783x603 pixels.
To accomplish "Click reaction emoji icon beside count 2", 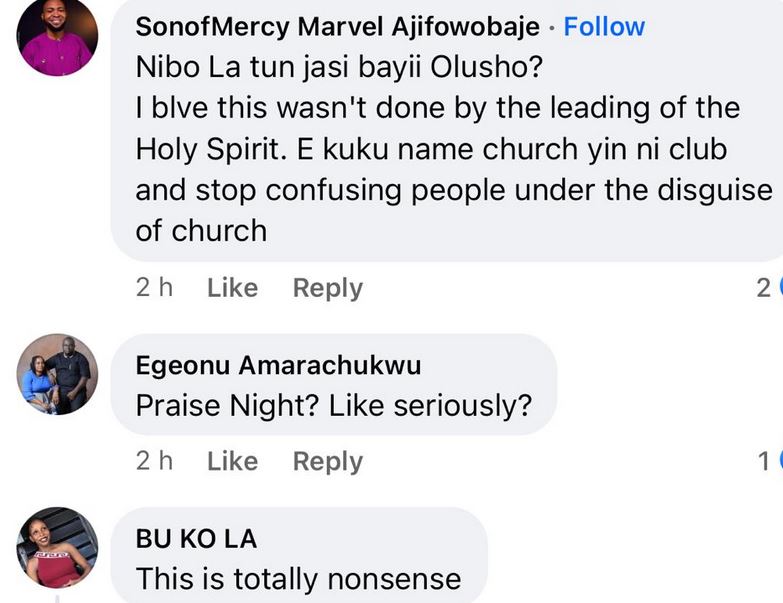I will (x=779, y=288).
